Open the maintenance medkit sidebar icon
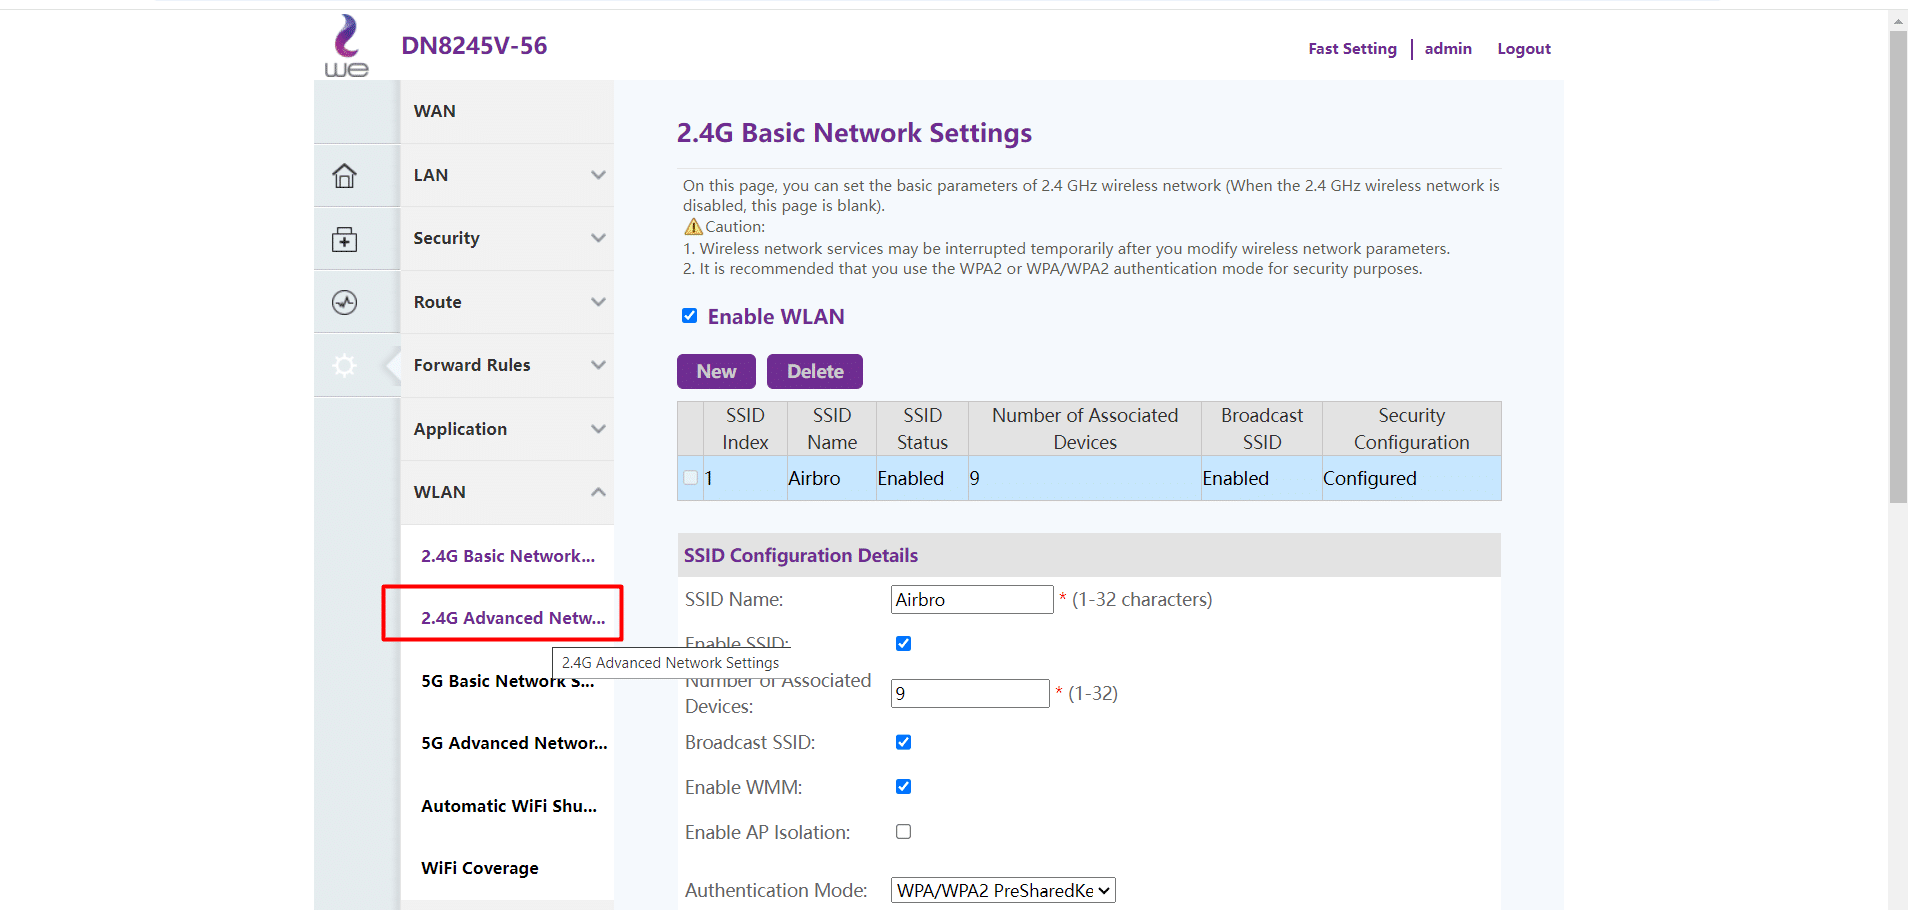This screenshot has width=1908, height=910. coord(344,239)
